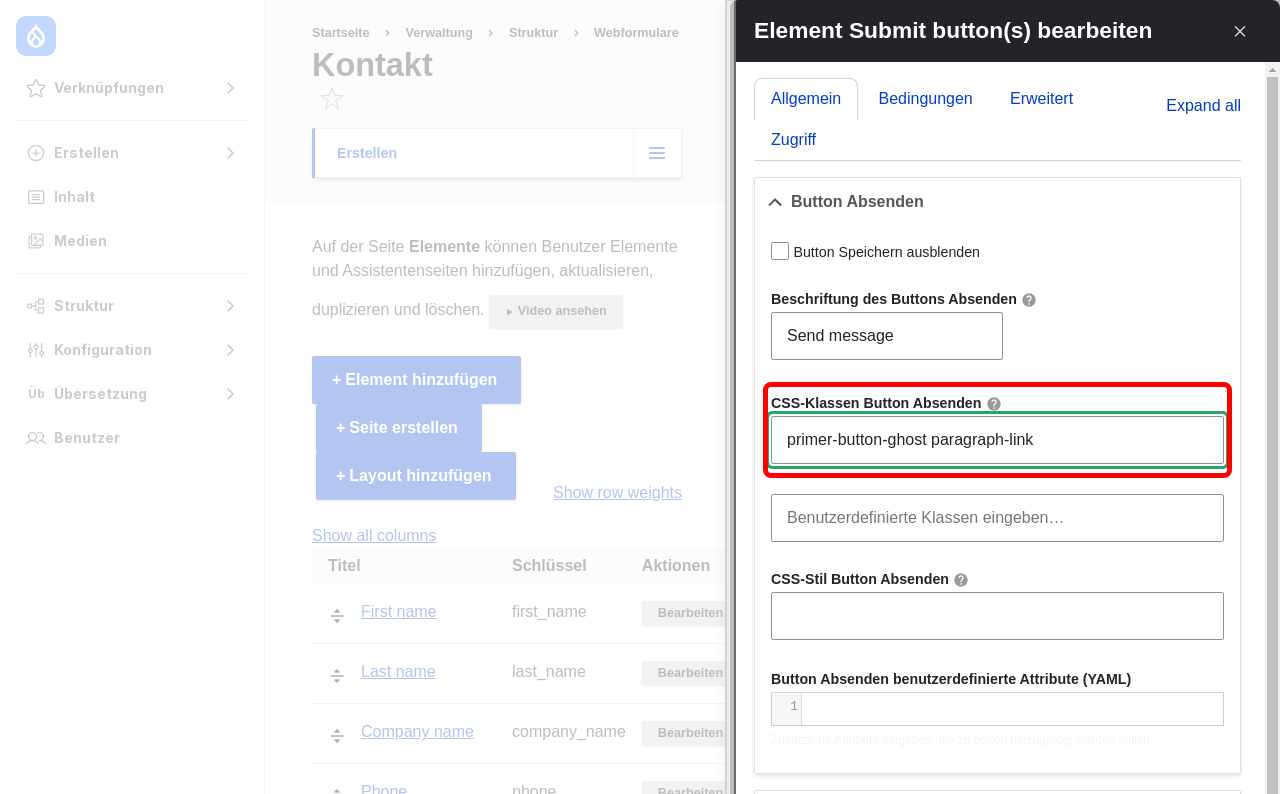Click Show row weights link
This screenshot has height=794, width=1280.
[x=617, y=493]
